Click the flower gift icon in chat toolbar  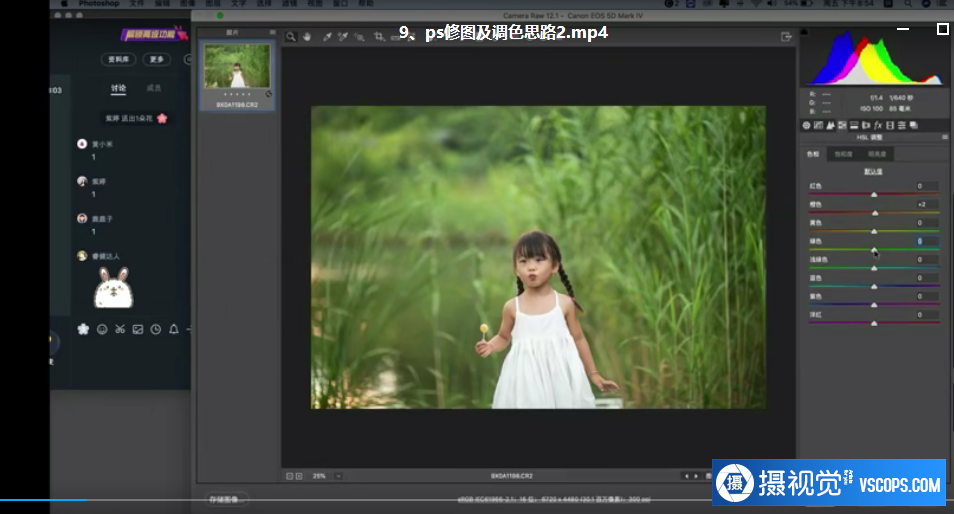click(x=83, y=329)
